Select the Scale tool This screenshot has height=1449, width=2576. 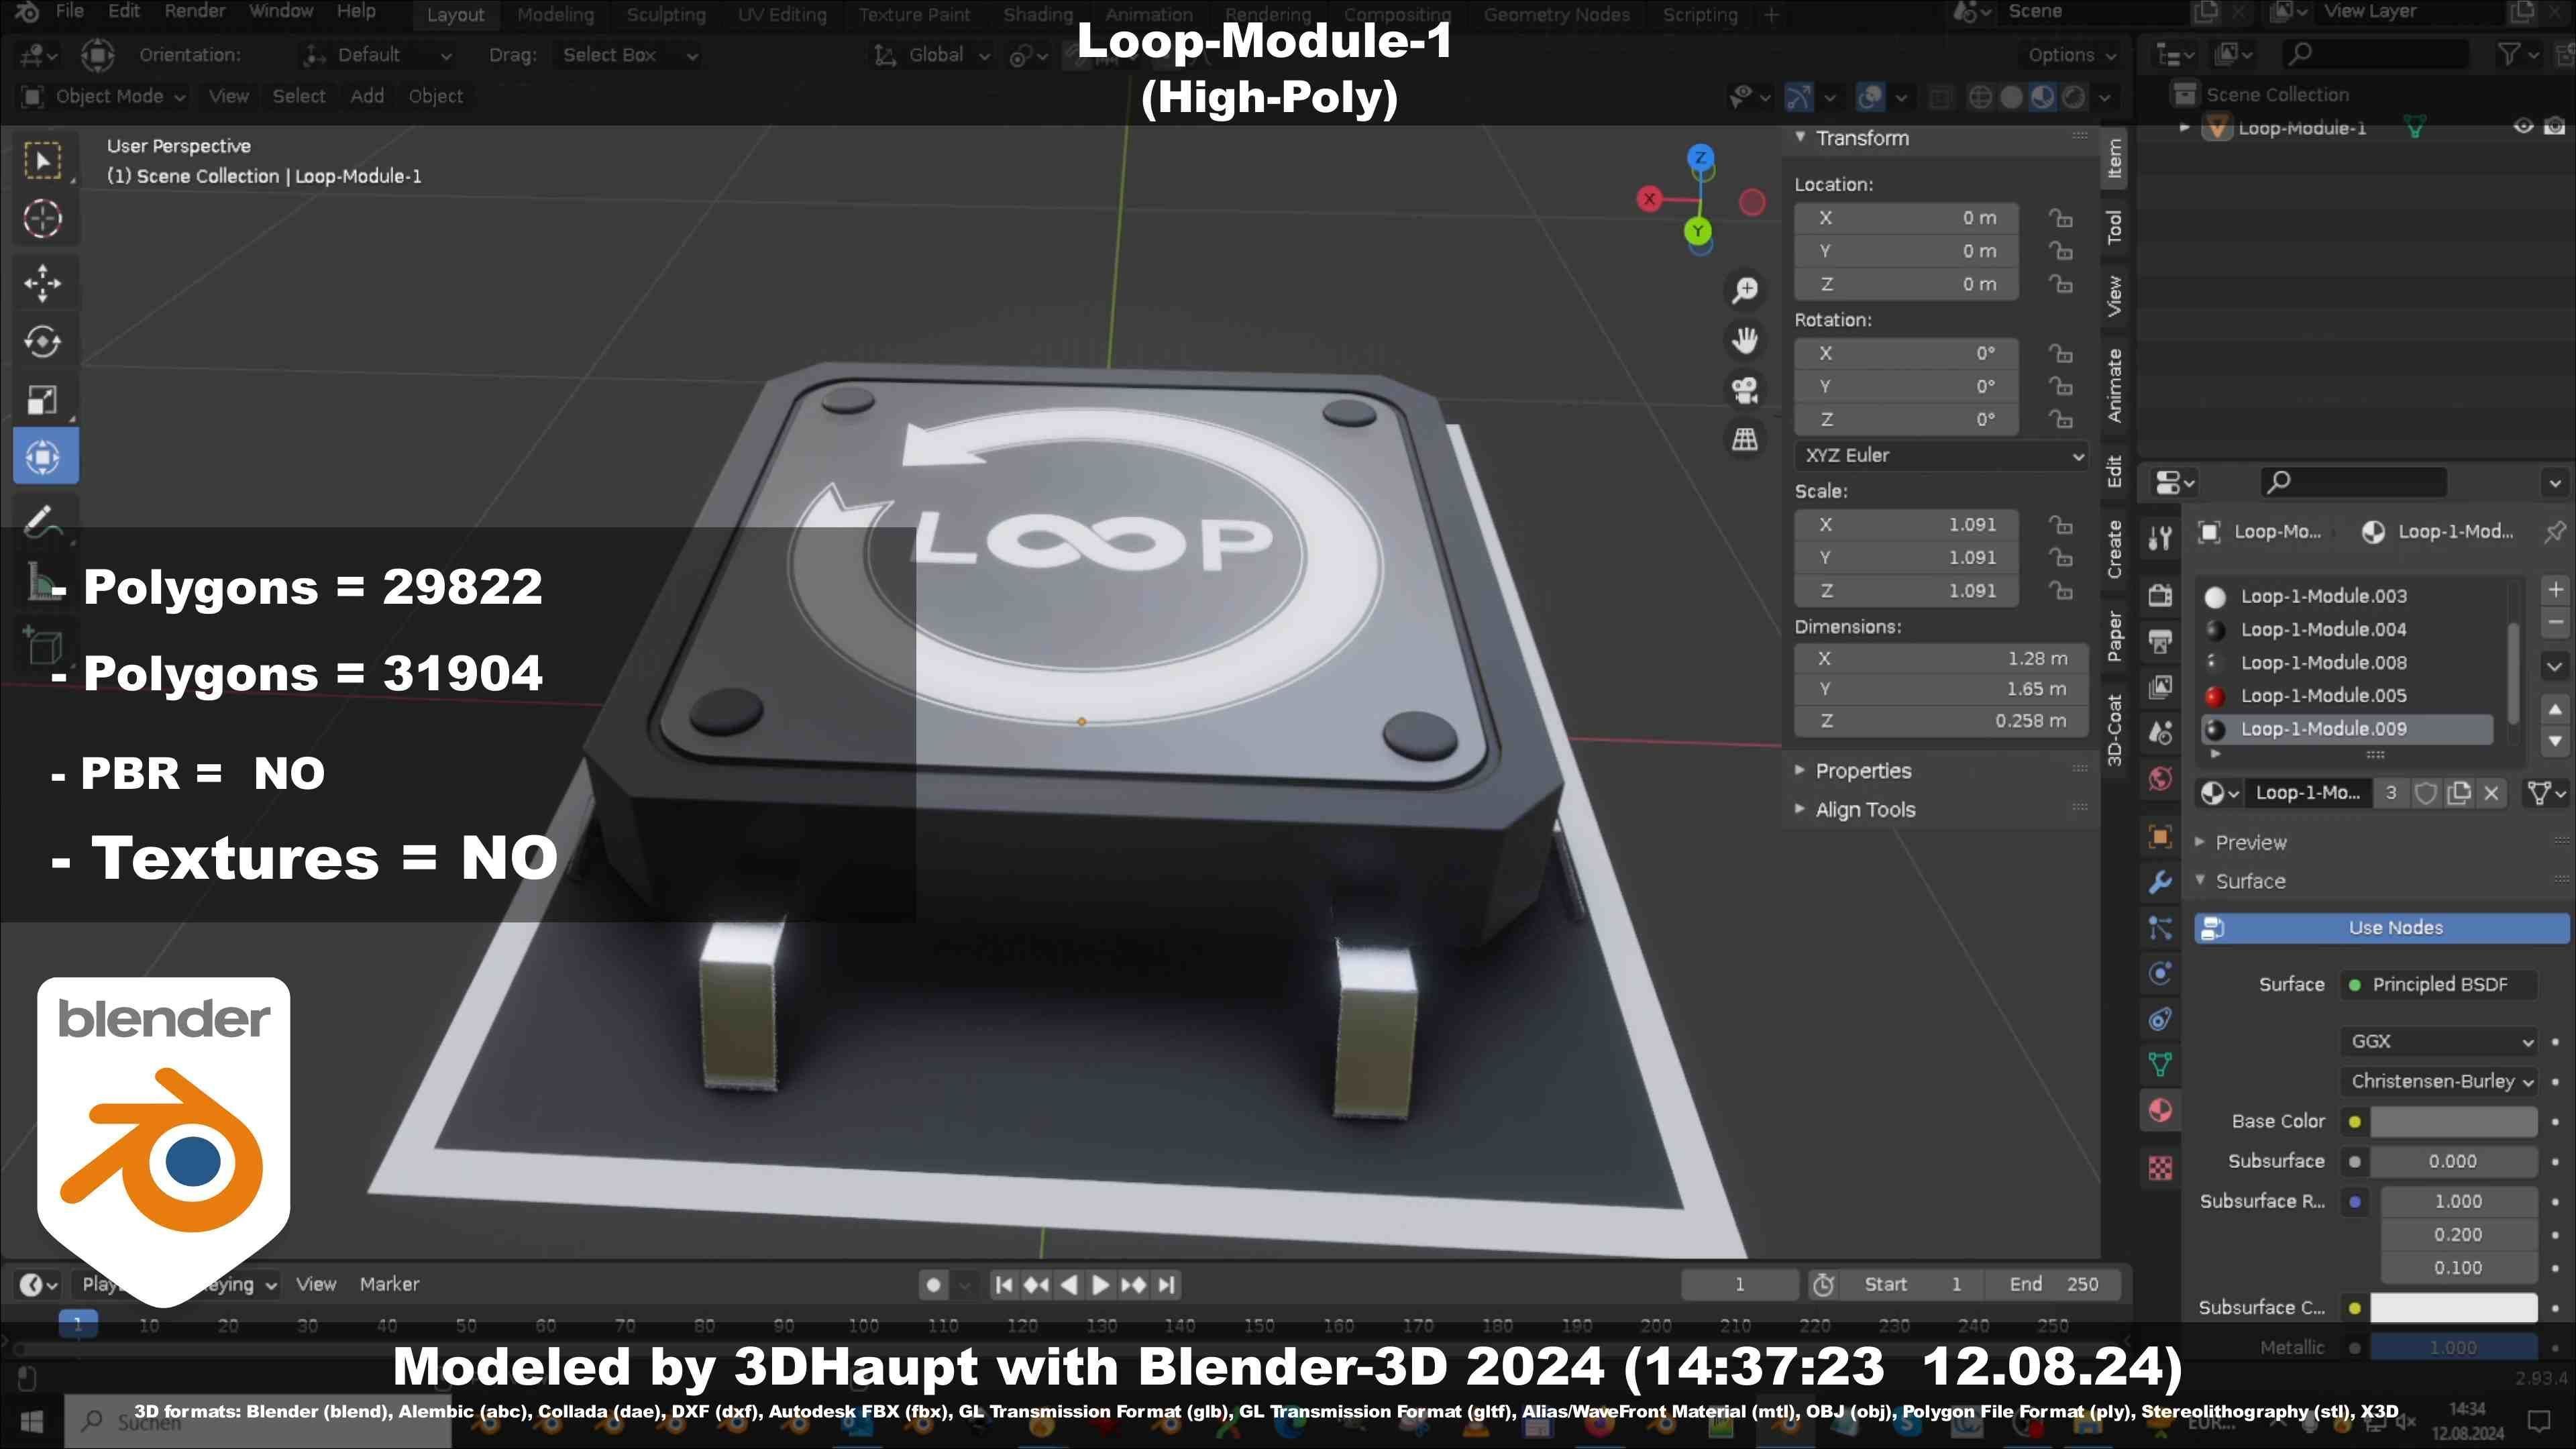[x=43, y=400]
